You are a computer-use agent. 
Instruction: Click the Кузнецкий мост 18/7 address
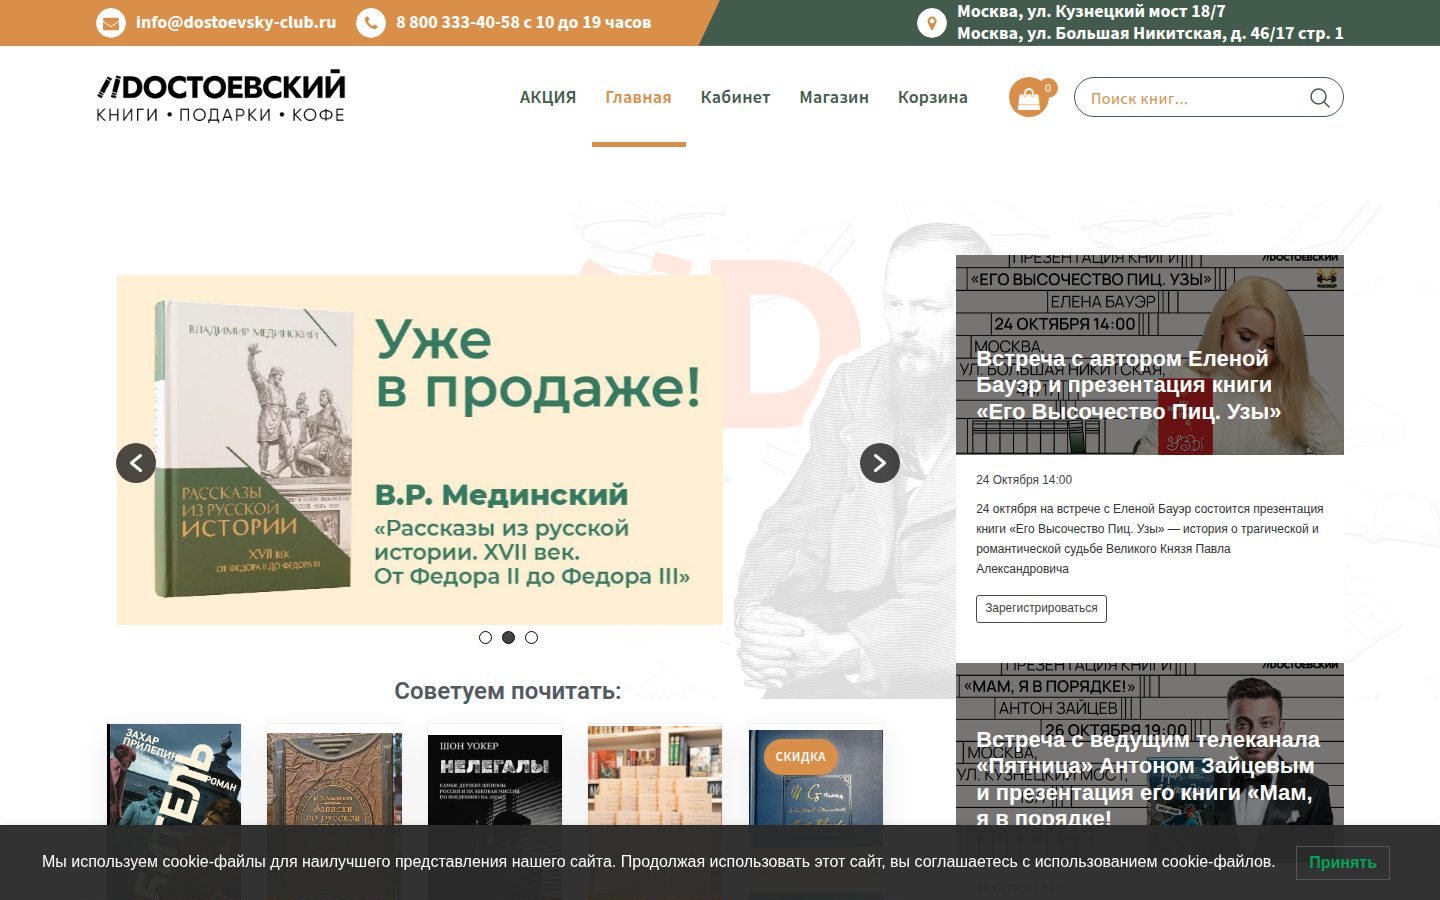1091,12
